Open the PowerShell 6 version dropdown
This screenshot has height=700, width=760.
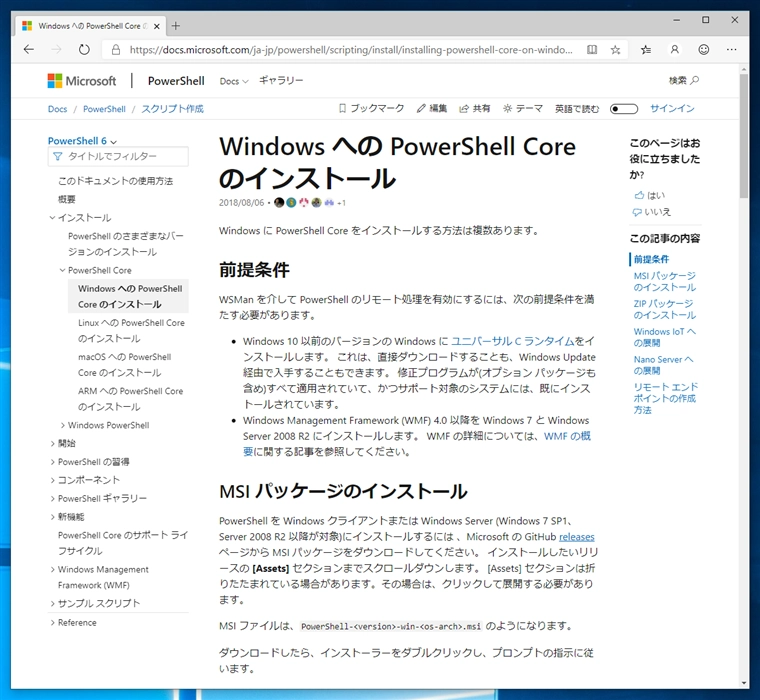tap(82, 141)
